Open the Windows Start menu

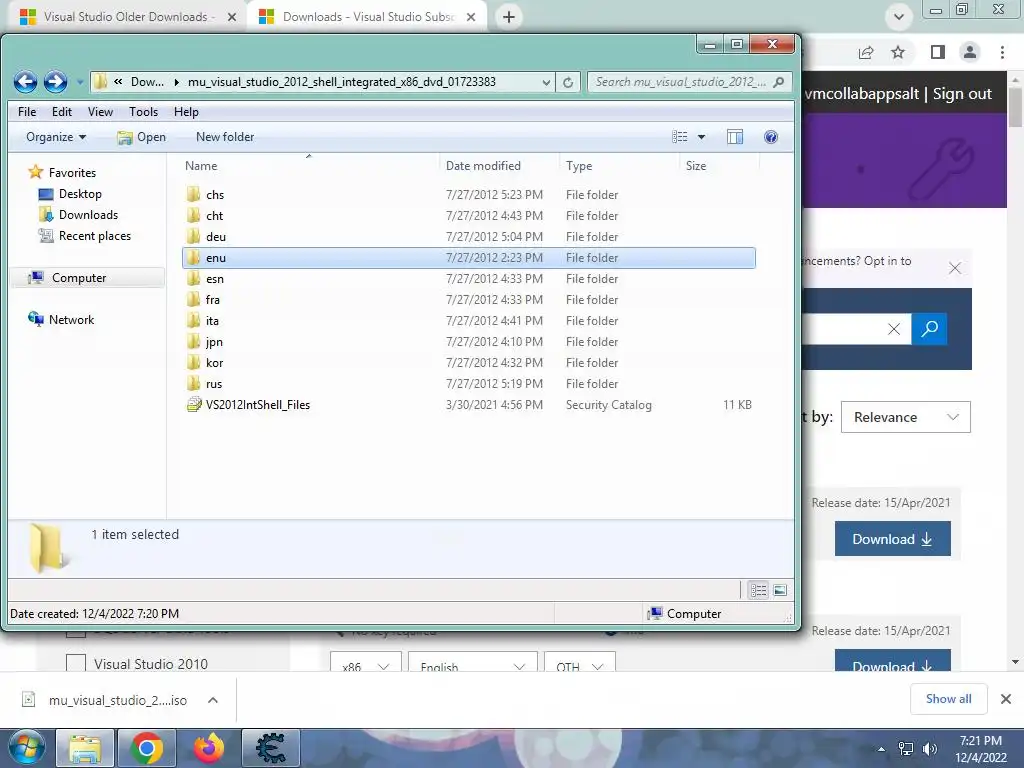pyautogui.click(x=27, y=748)
